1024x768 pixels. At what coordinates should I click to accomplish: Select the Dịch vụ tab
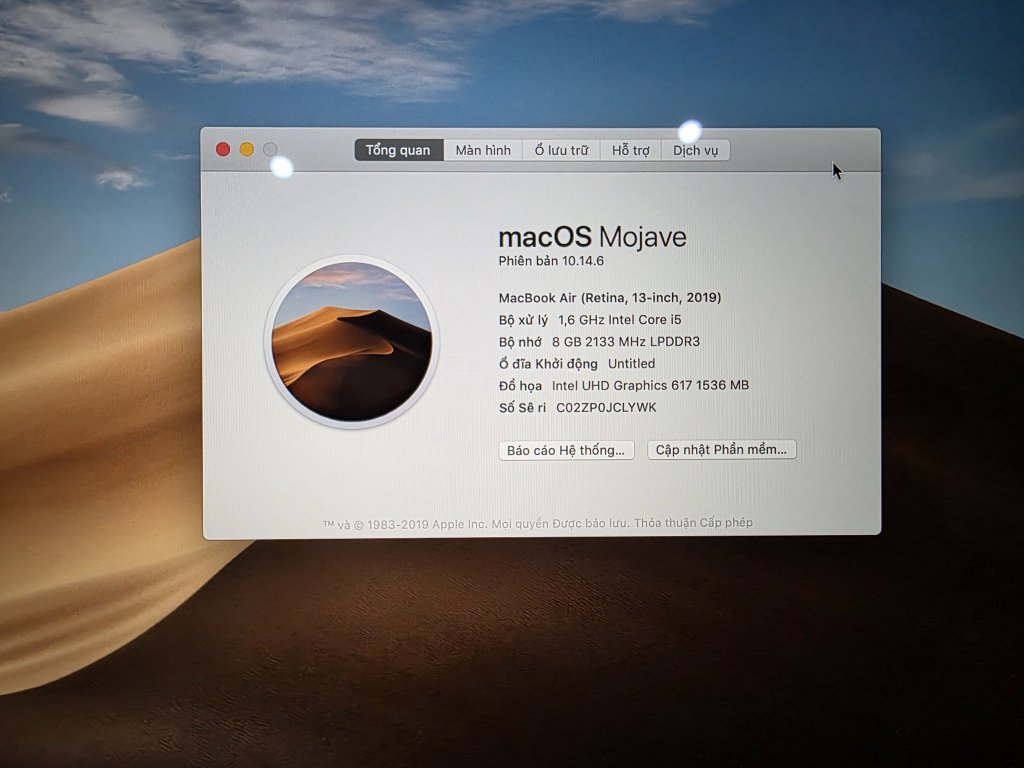pyautogui.click(x=696, y=150)
